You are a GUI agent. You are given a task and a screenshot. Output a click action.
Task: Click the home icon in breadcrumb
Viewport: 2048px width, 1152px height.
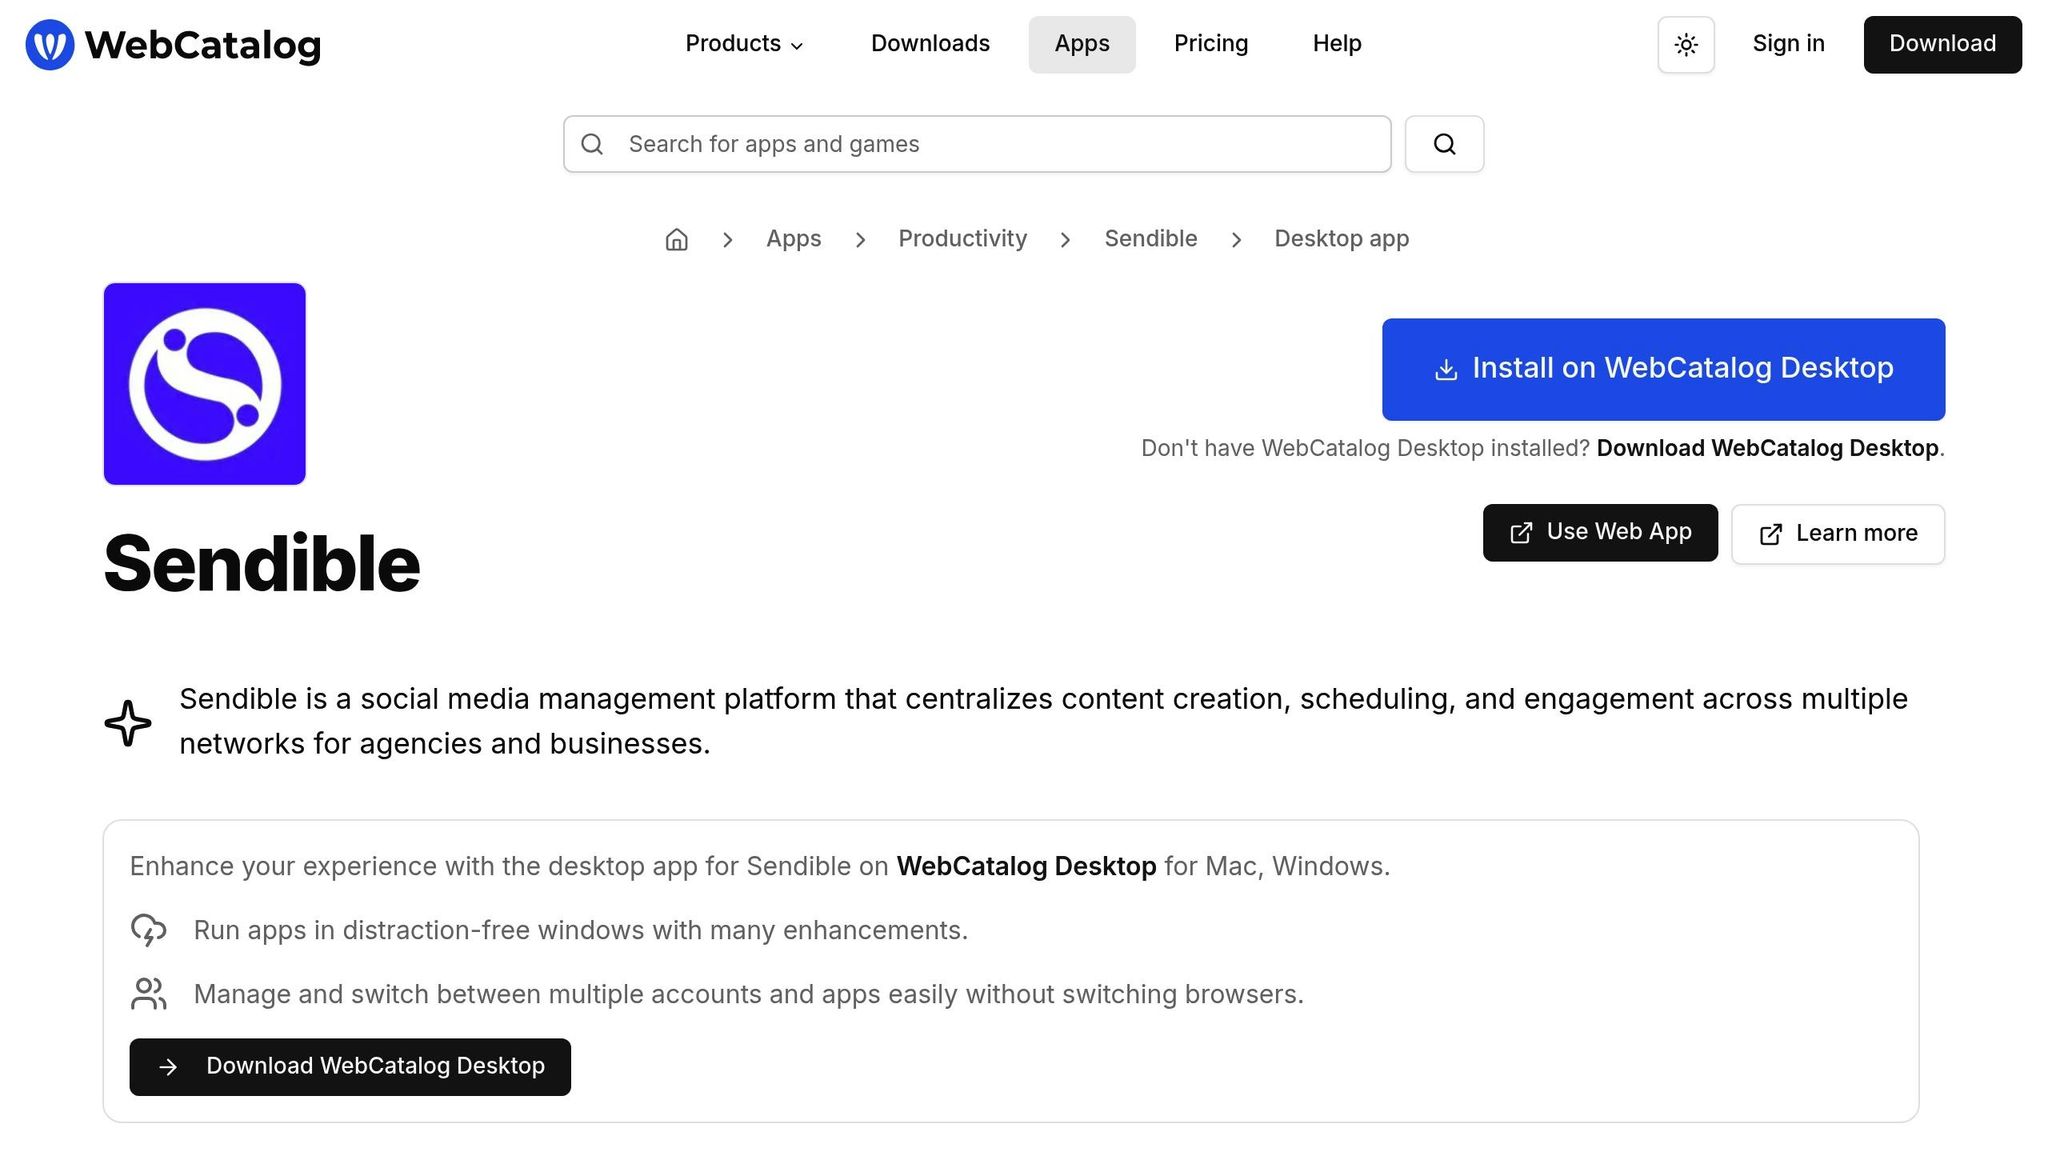coord(677,240)
